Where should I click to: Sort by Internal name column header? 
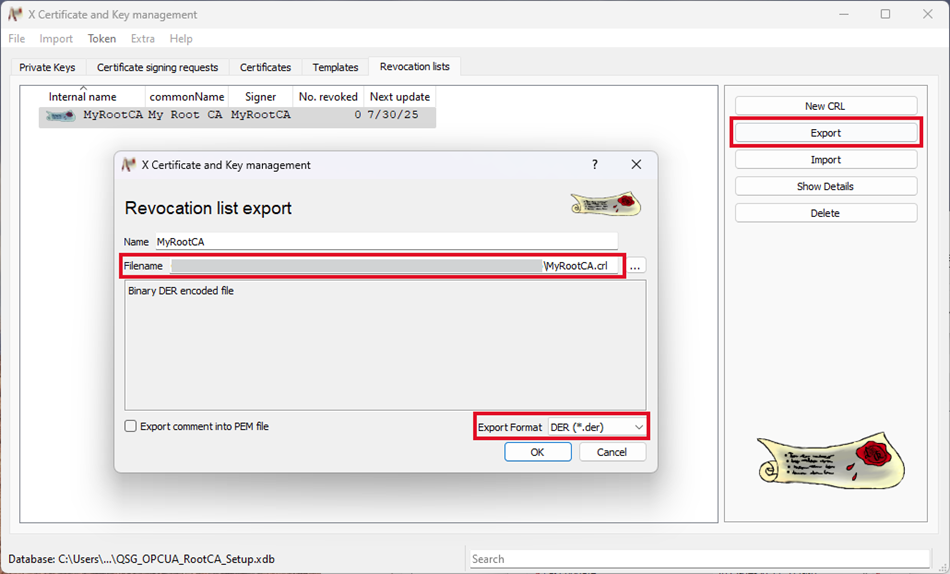pos(83,97)
